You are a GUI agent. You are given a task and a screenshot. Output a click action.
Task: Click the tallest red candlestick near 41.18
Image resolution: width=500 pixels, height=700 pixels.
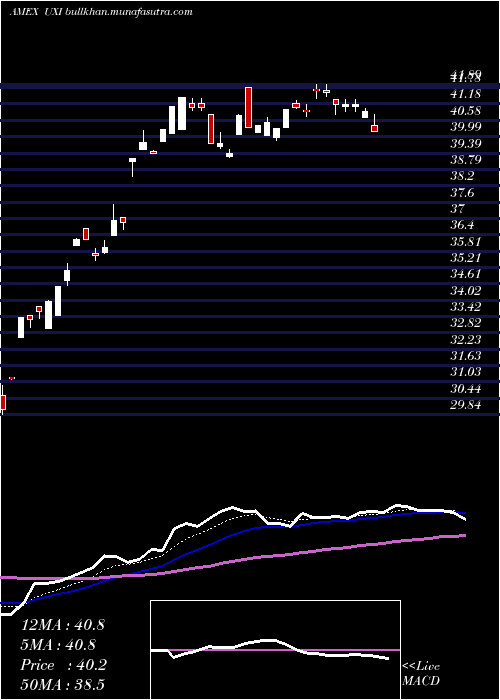click(249, 108)
